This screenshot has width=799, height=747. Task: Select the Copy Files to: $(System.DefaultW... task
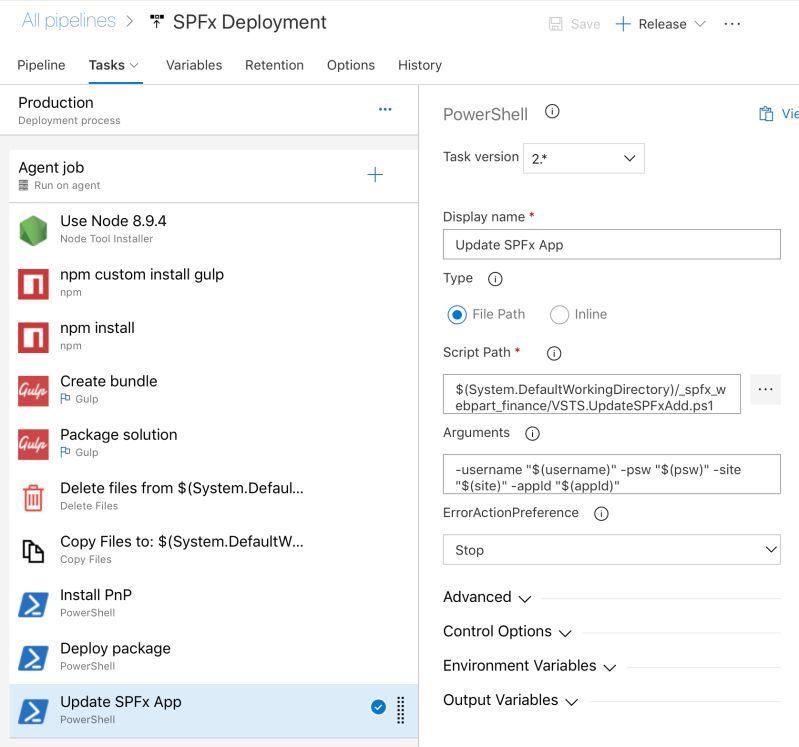click(x=214, y=550)
